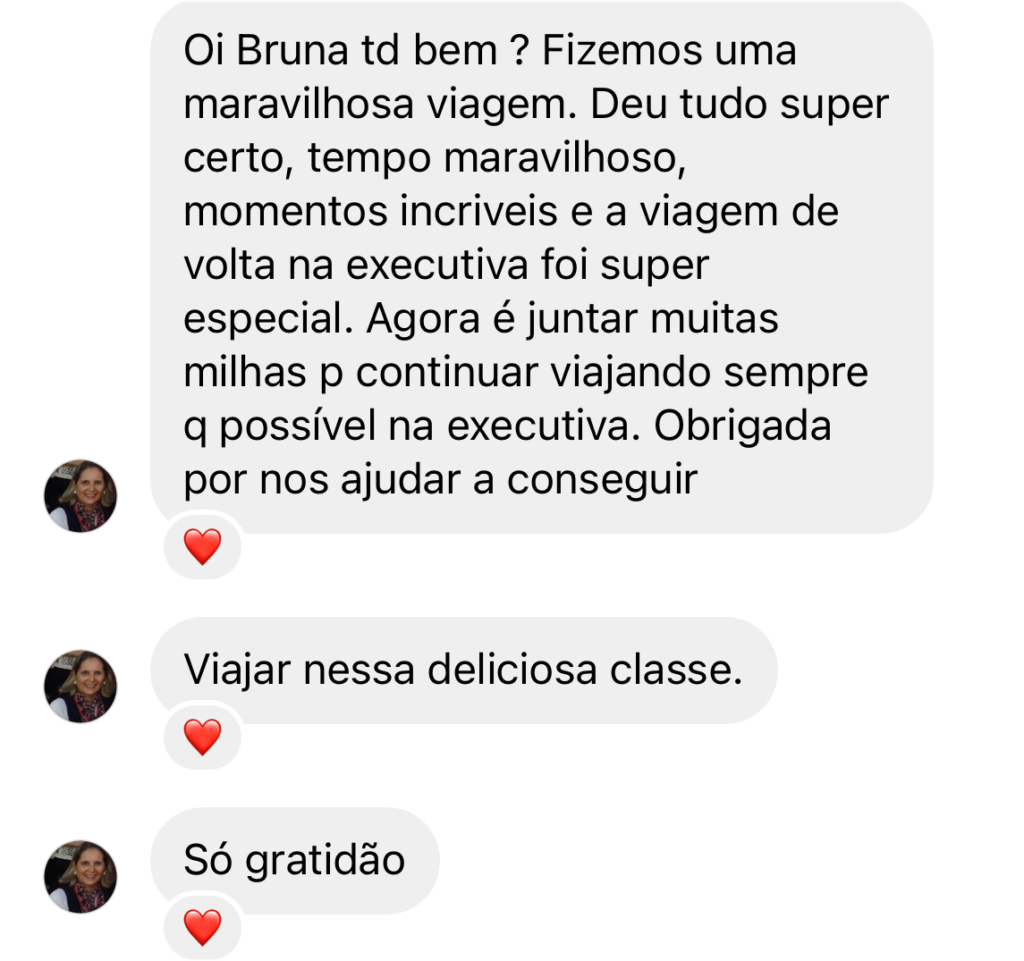The image size is (1024, 961).
Task: Click the word 'Viajar' in second bubble
Action: point(236,671)
